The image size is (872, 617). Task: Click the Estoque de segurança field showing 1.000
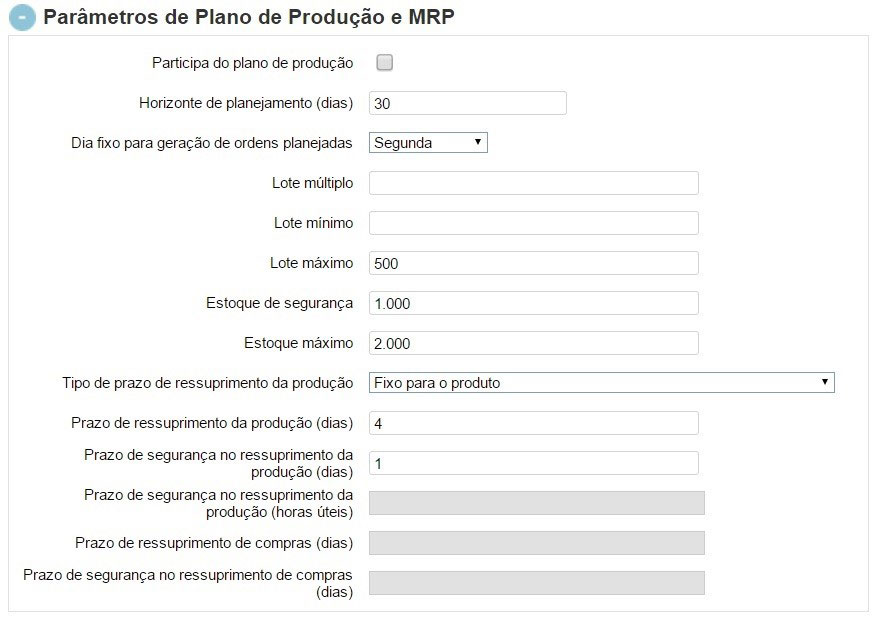pyautogui.click(x=534, y=302)
